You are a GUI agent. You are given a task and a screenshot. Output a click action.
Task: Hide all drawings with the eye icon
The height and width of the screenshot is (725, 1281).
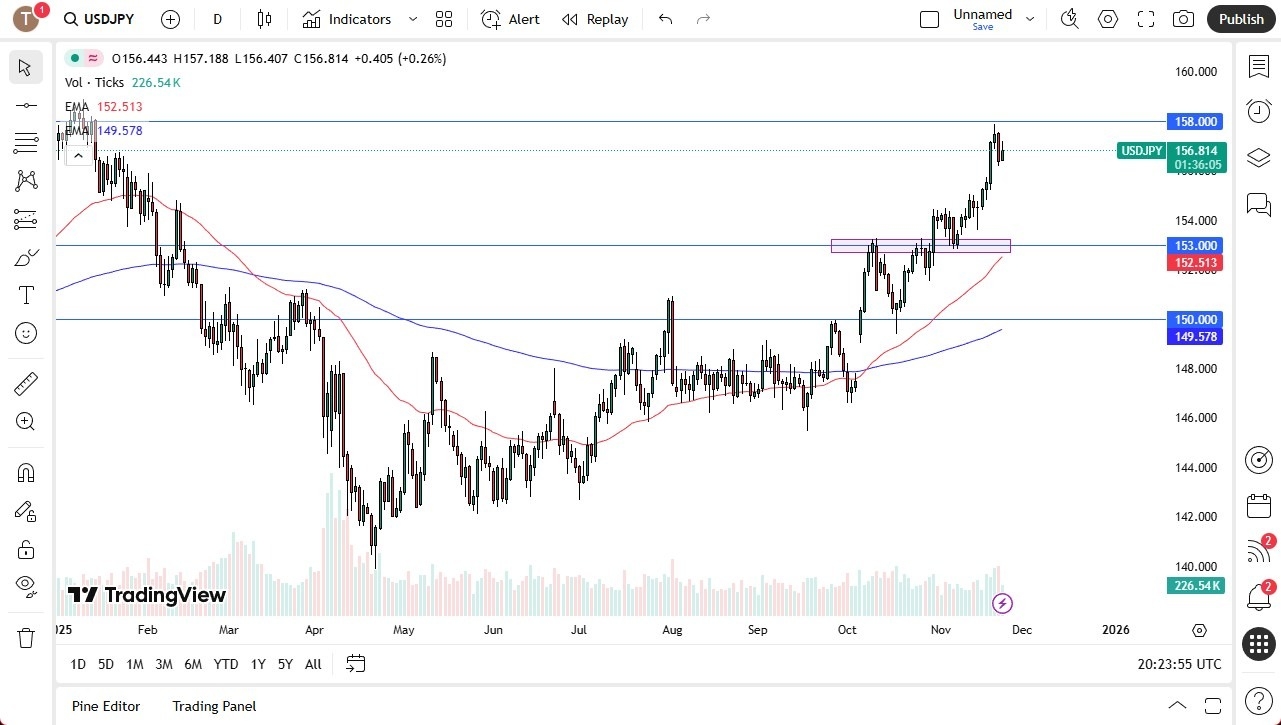coord(25,586)
